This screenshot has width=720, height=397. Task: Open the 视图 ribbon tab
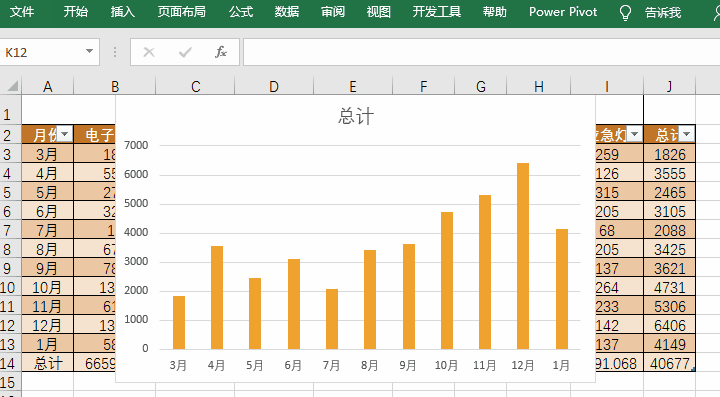(x=379, y=11)
